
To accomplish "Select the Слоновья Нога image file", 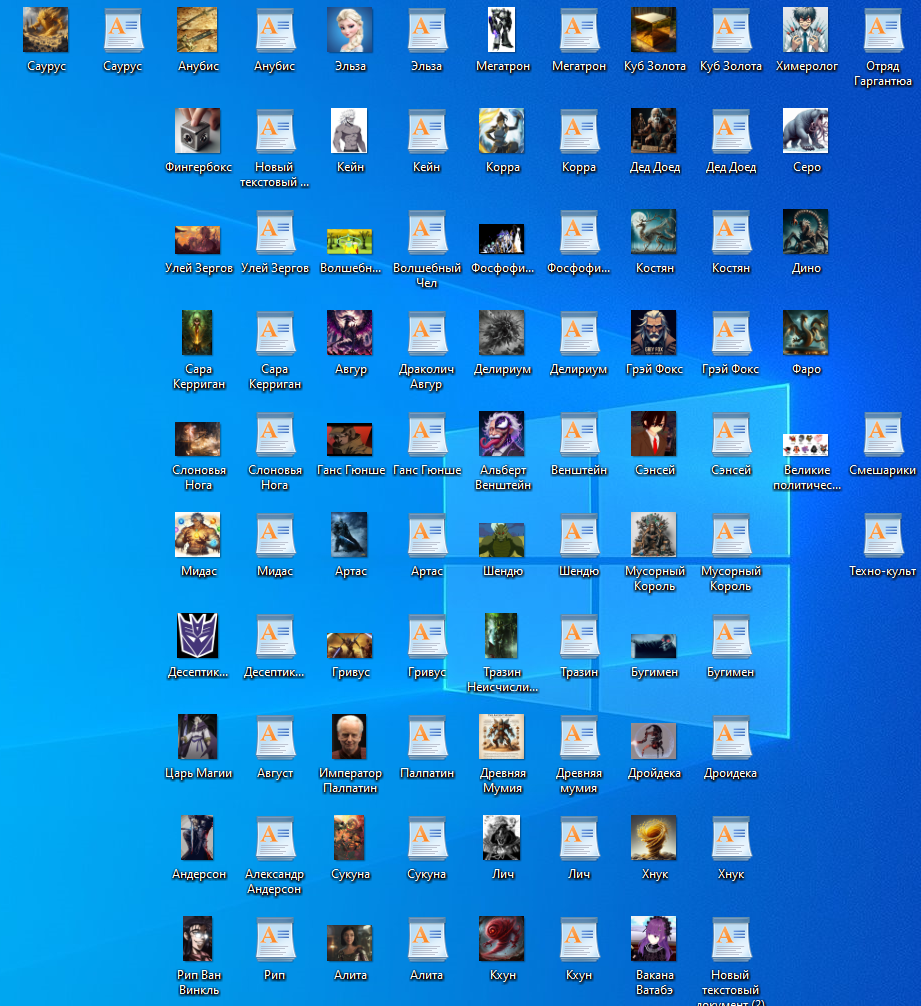I will point(198,439).
